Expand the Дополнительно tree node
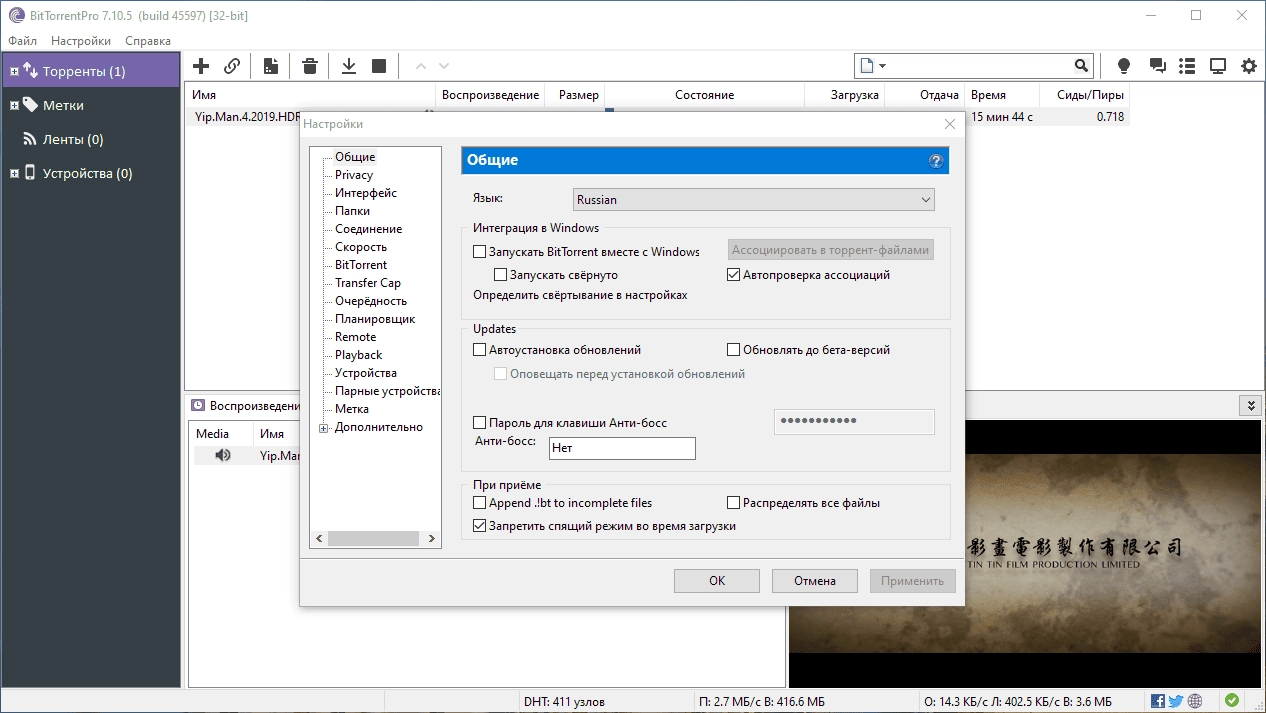1266x713 pixels. (x=323, y=428)
